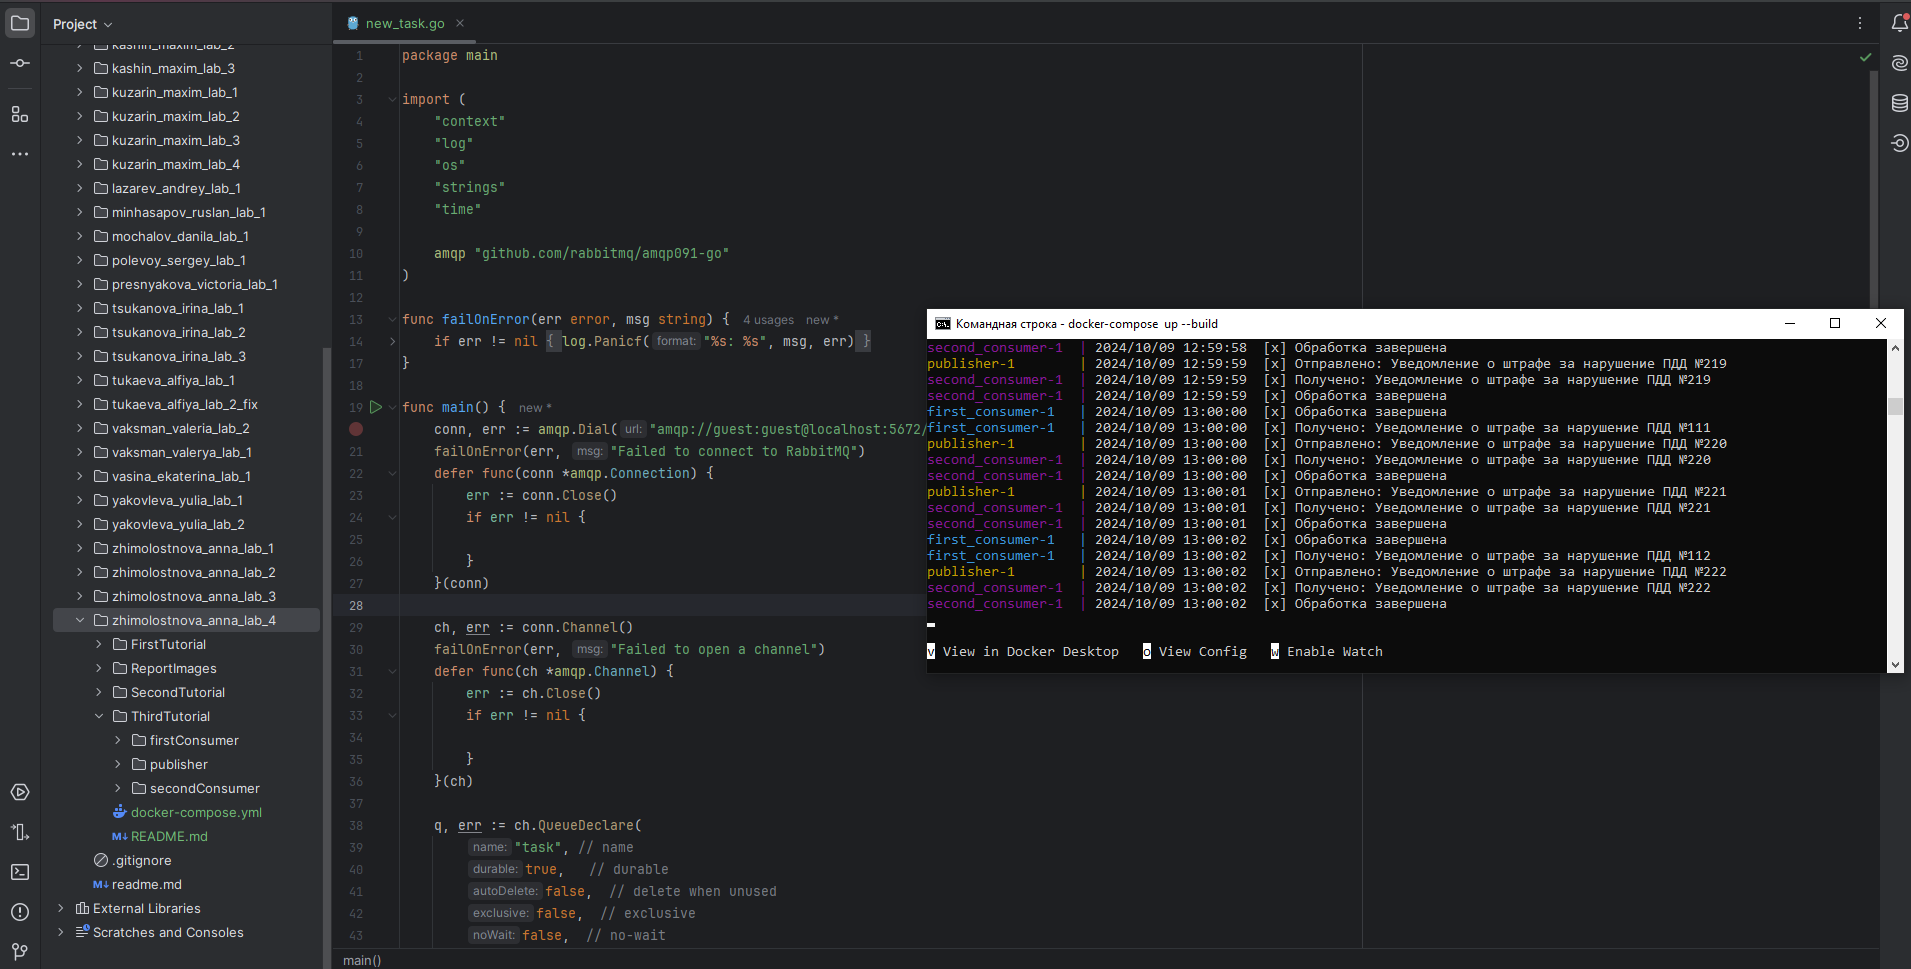
Task: Select docker-compose.yml file
Action: [x=188, y=812]
